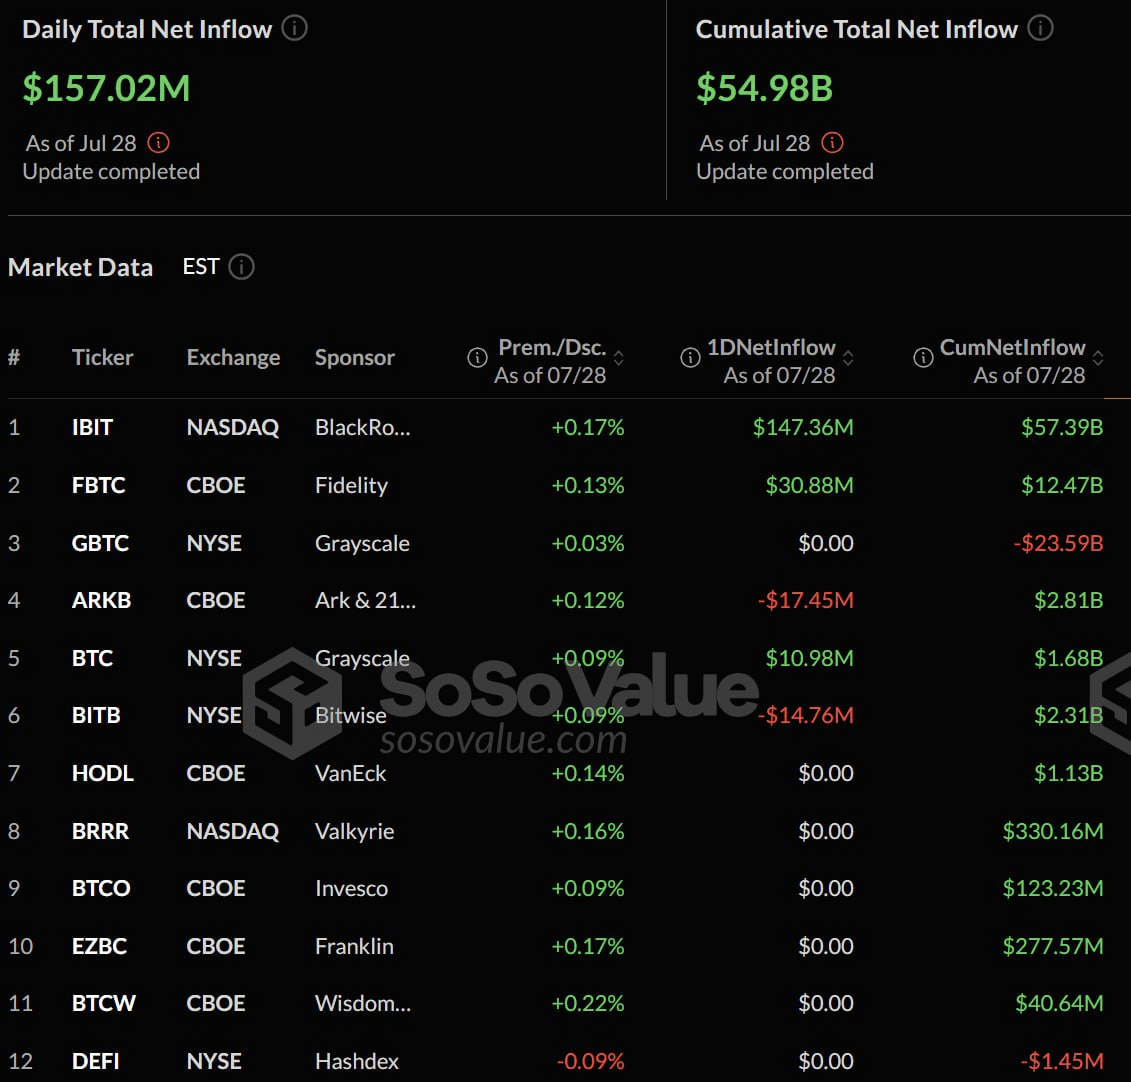Click info icon beside Cumulative Total Net Inflow

(x=1040, y=28)
